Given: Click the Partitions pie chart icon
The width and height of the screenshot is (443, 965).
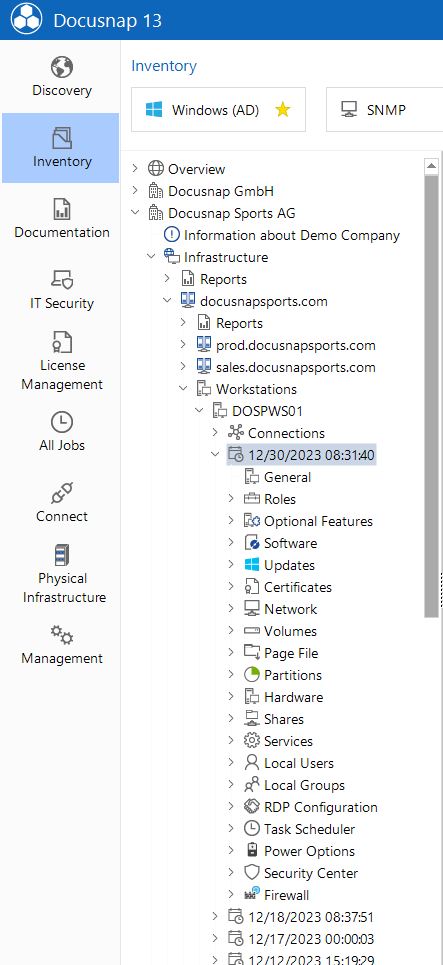Looking at the screenshot, I should pyautogui.click(x=252, y=675).
